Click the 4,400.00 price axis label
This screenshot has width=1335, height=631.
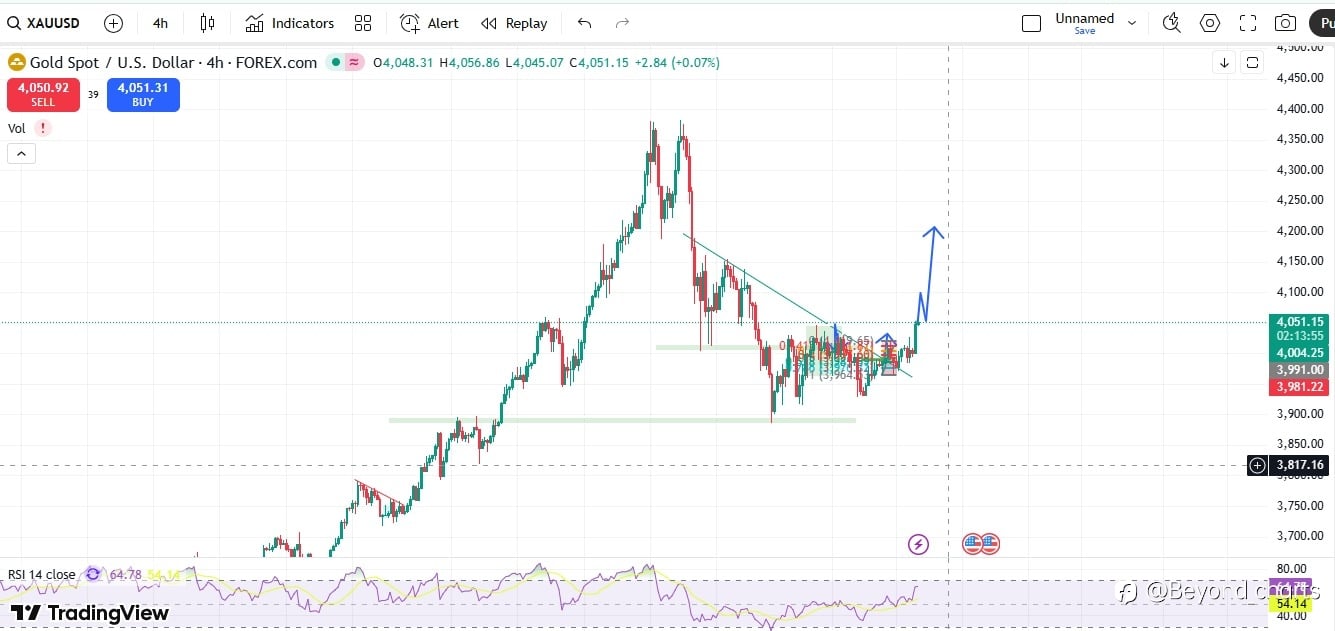[1299, 108]
